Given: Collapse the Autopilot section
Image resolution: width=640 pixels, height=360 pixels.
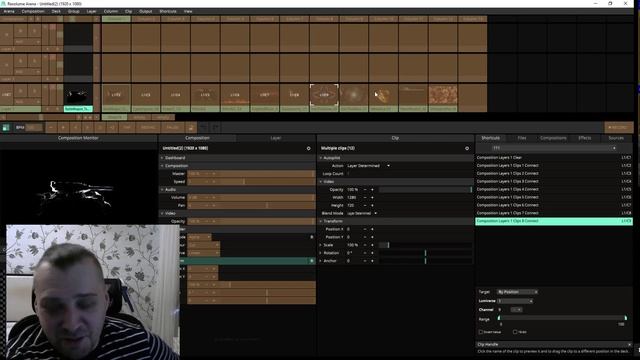Looking at the screenshot, I should 321,158.
